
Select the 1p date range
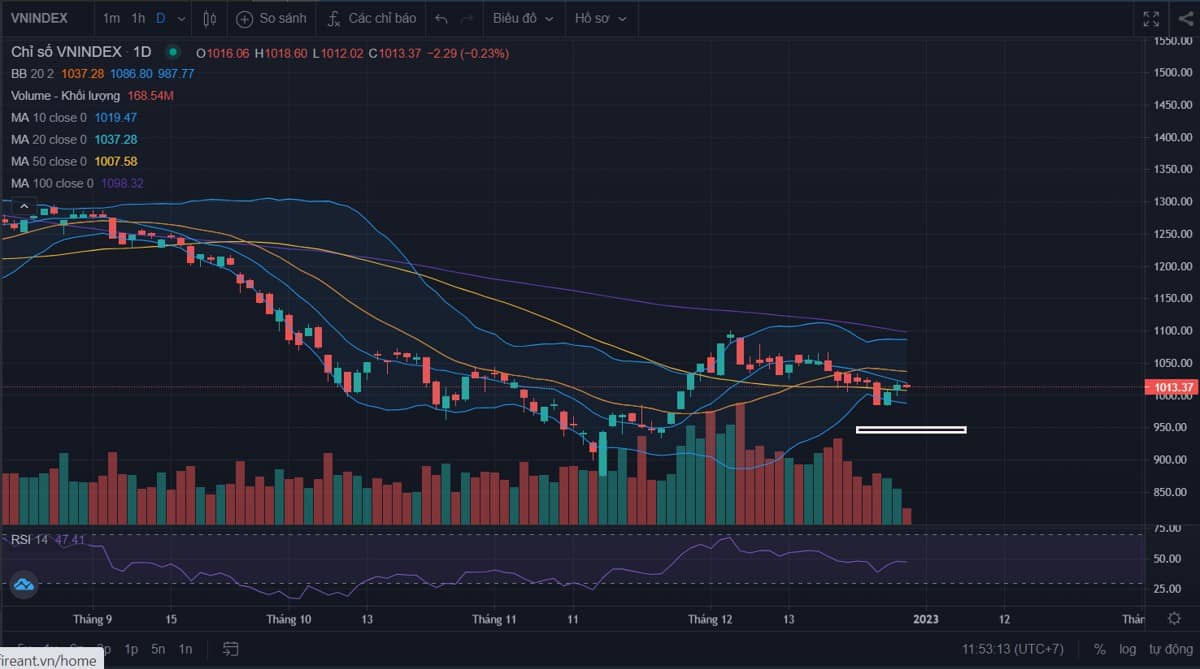click(x=131, y=649)
